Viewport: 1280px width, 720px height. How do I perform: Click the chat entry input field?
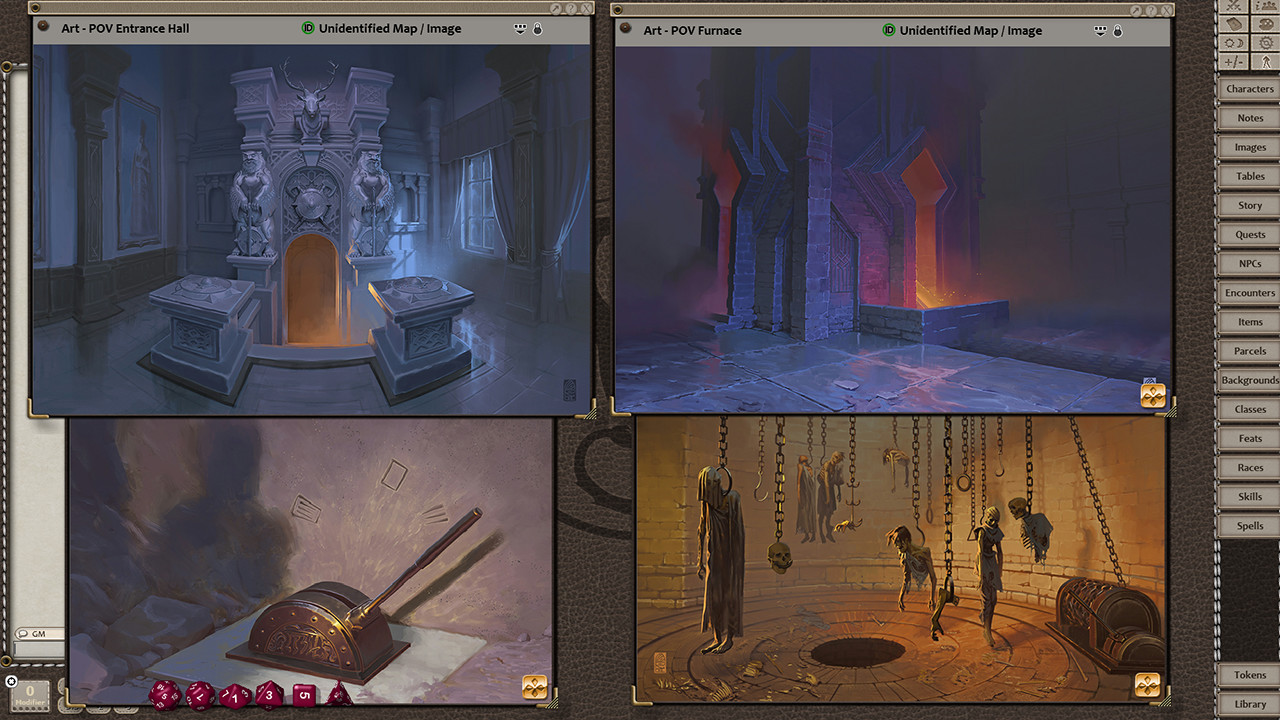[36, 649]
